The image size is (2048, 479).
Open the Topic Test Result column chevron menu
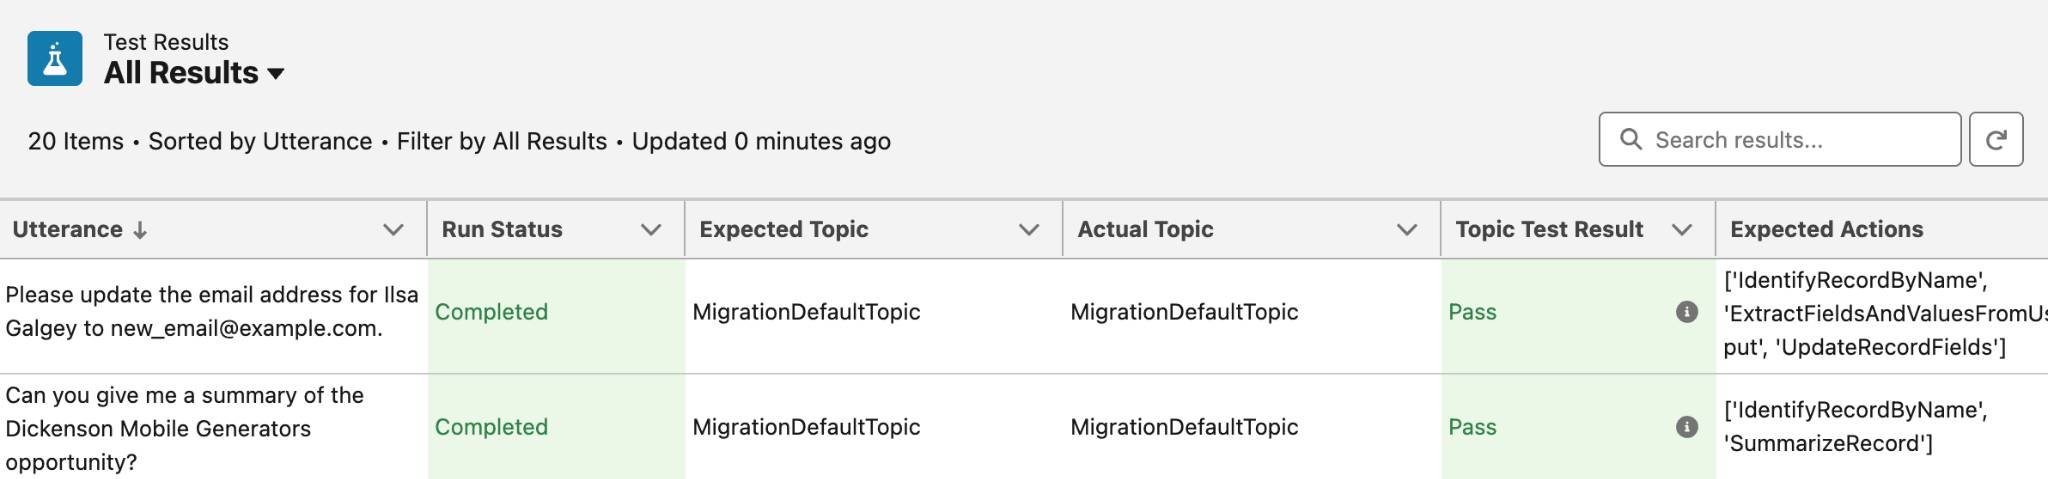pyautogui.click(x=1682, y=230)
